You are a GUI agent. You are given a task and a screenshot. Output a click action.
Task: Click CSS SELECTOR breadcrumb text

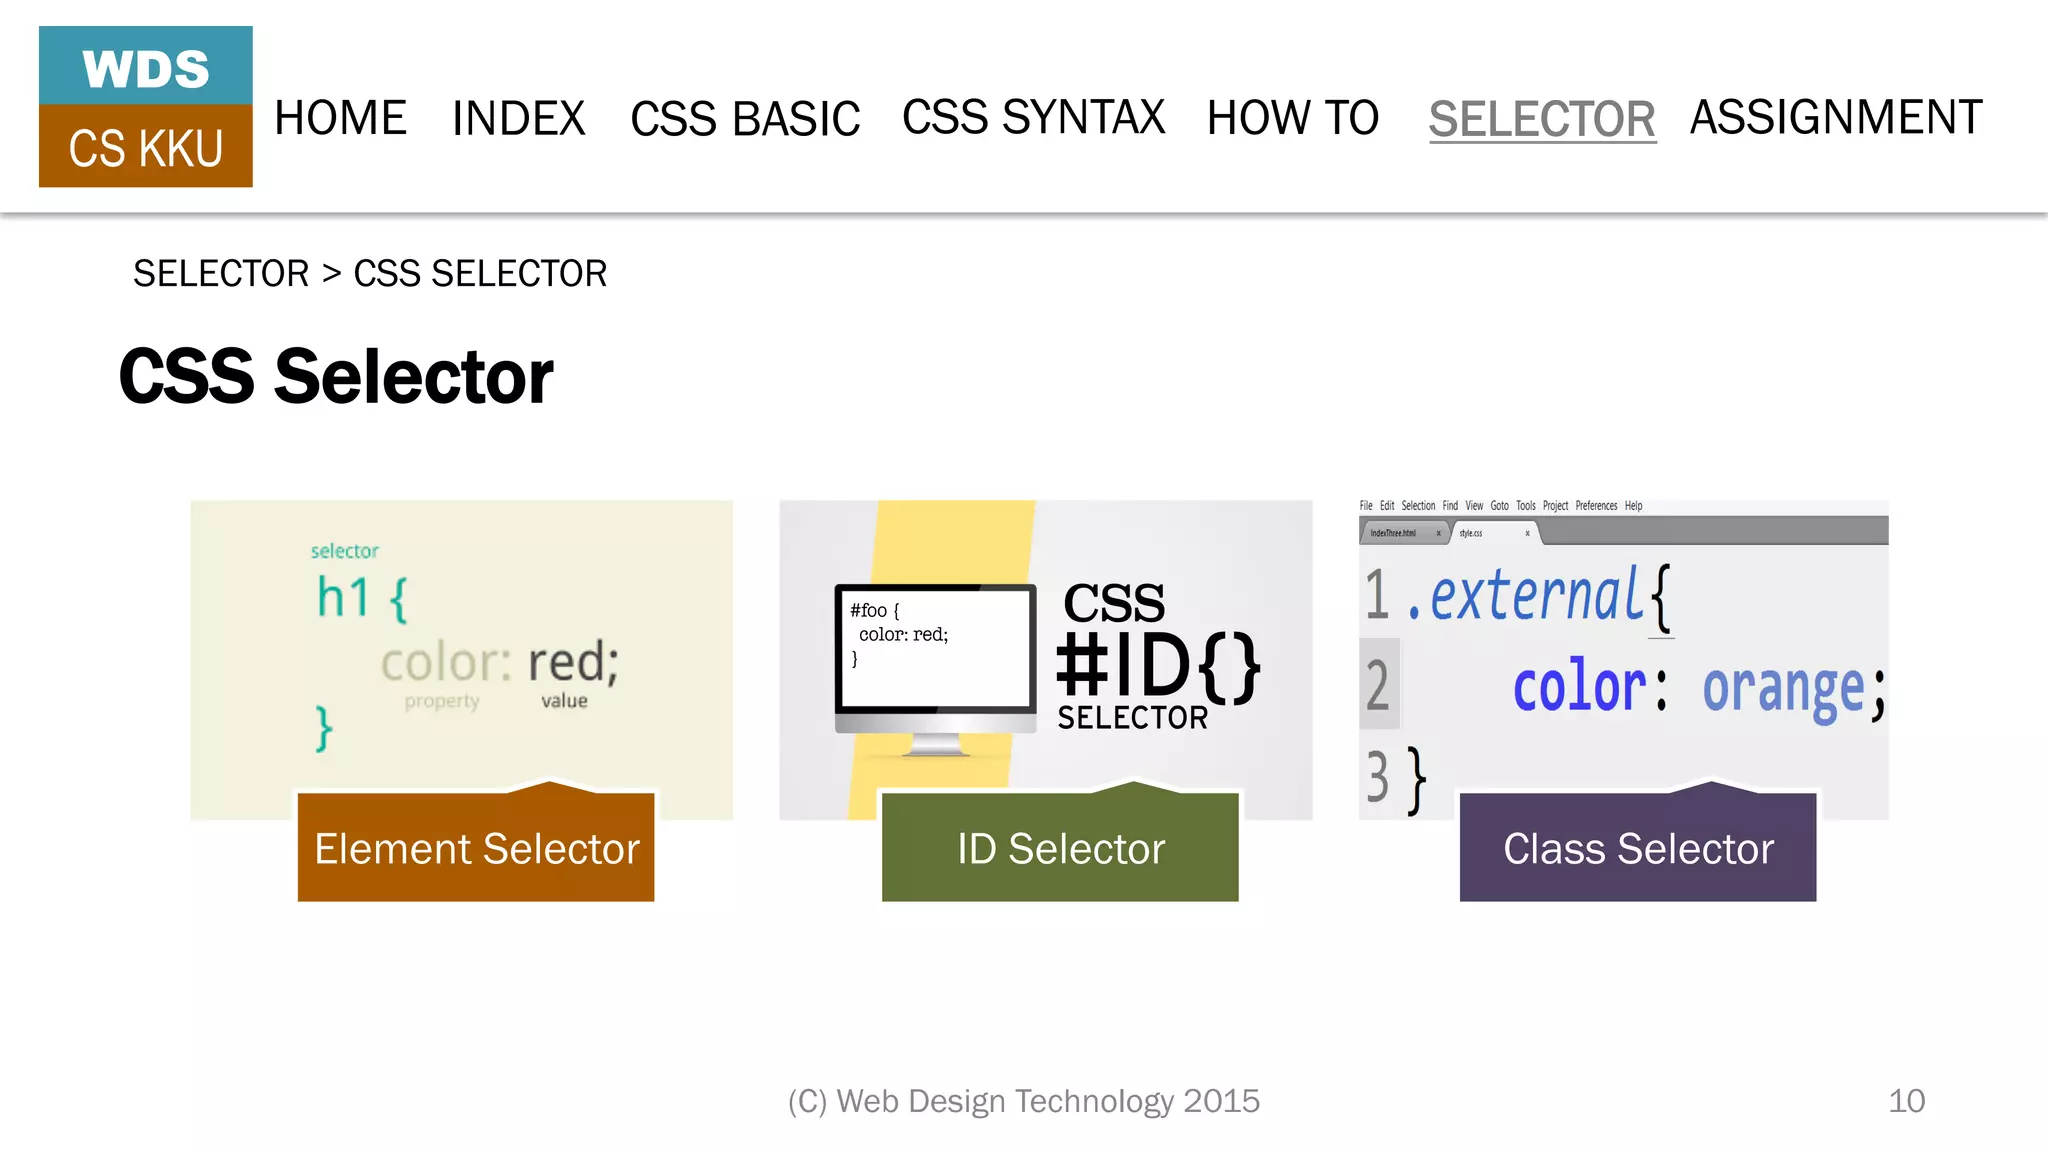[x=480, y=273]
